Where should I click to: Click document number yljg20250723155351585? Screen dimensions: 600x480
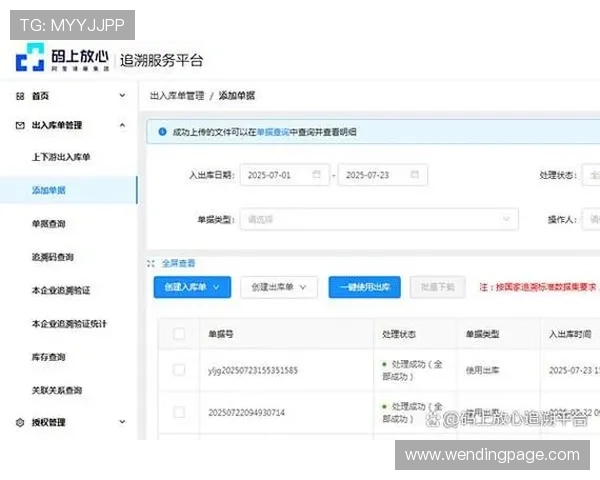pyautogui.click(x=253, y=371)
